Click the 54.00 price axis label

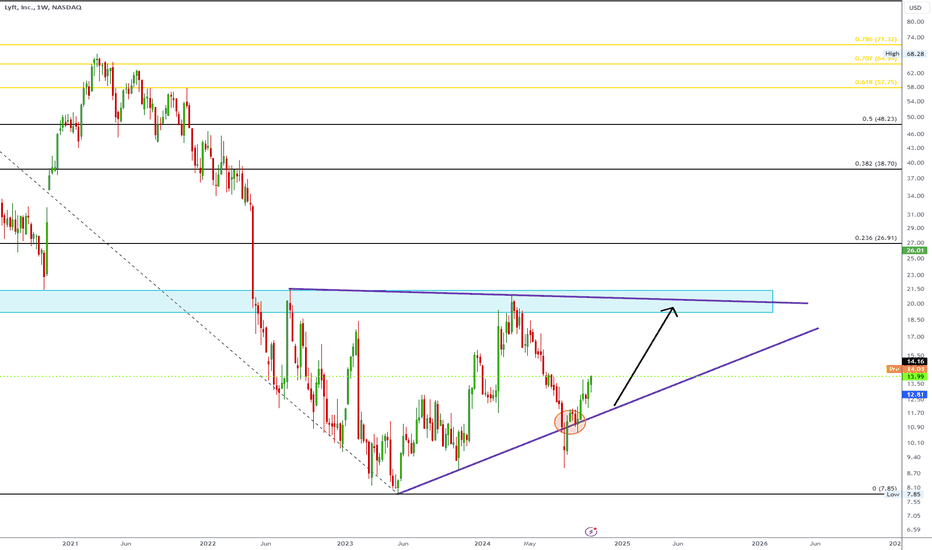(x=915, y=102)
